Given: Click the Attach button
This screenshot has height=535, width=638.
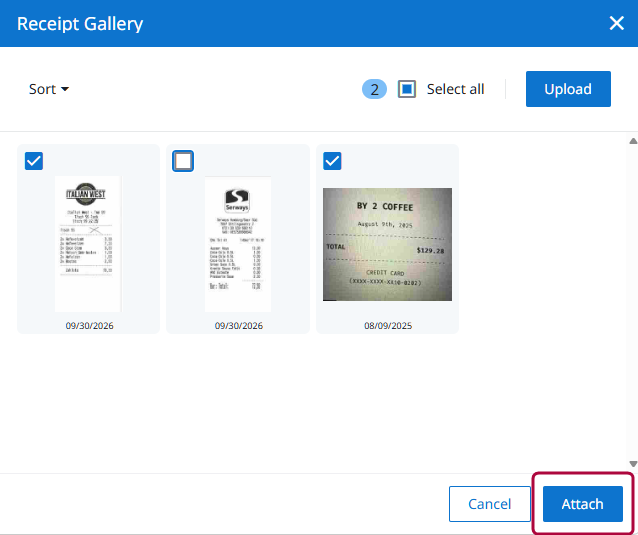Looking at the screenshot, I should click(x=583, y=504).
